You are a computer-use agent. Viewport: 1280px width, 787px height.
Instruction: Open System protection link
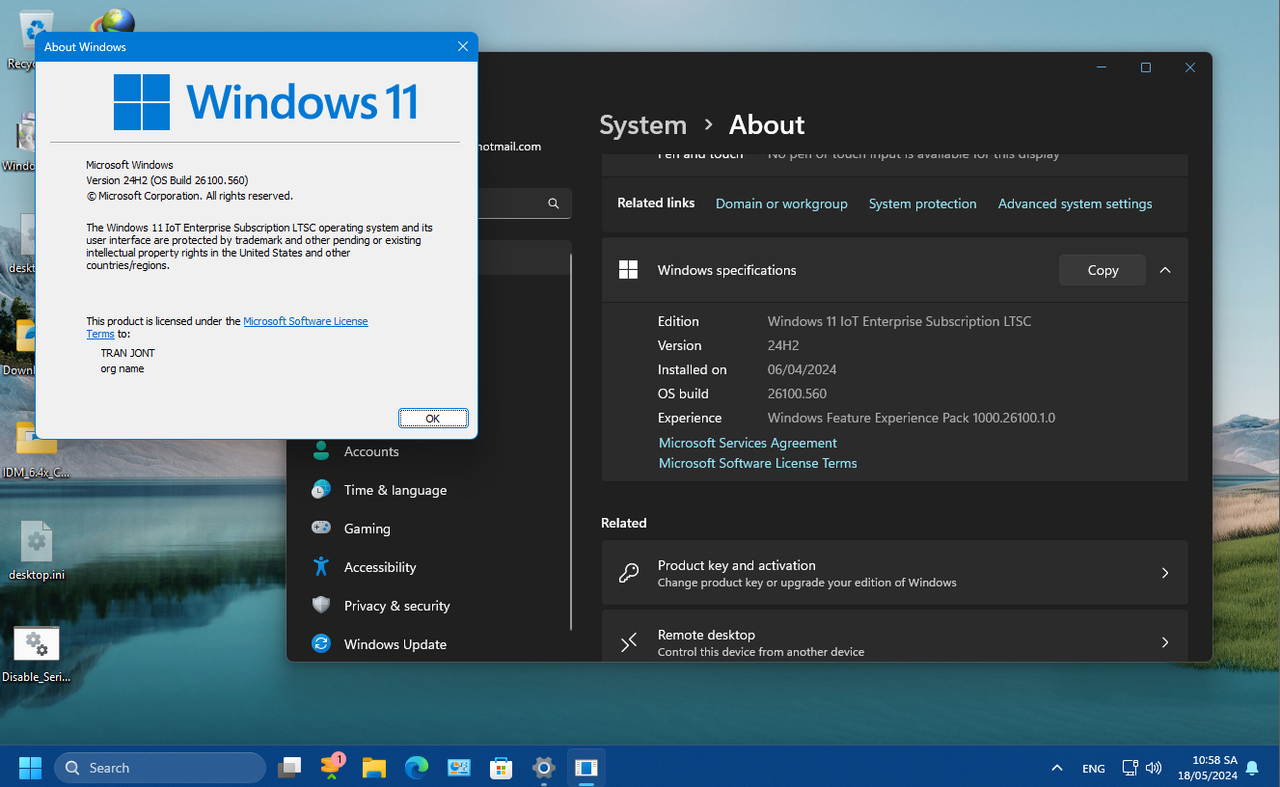[x=922, y=203]
